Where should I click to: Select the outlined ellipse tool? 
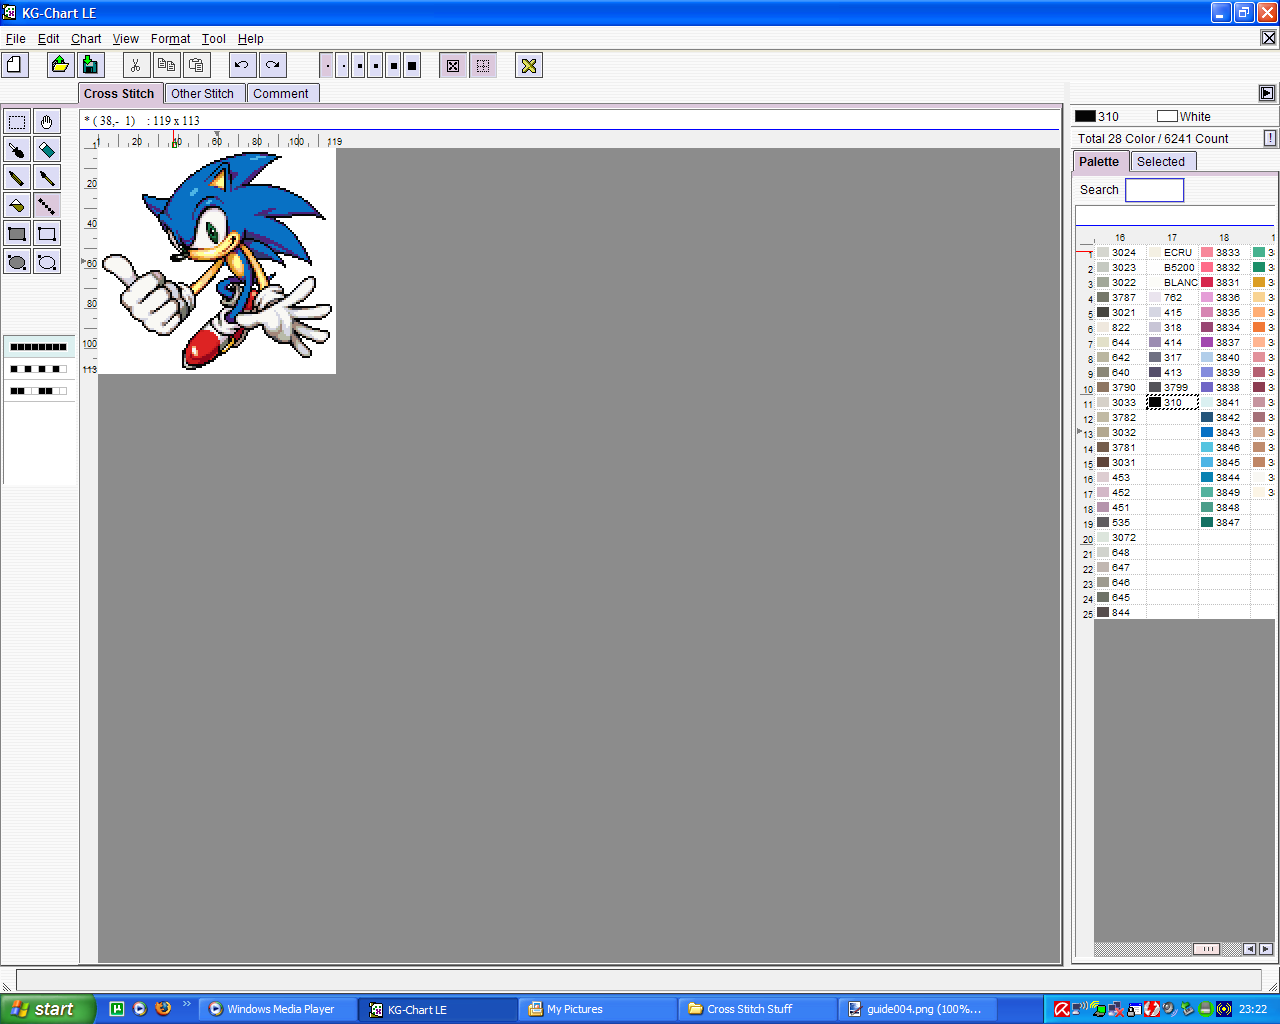[47, 262]
